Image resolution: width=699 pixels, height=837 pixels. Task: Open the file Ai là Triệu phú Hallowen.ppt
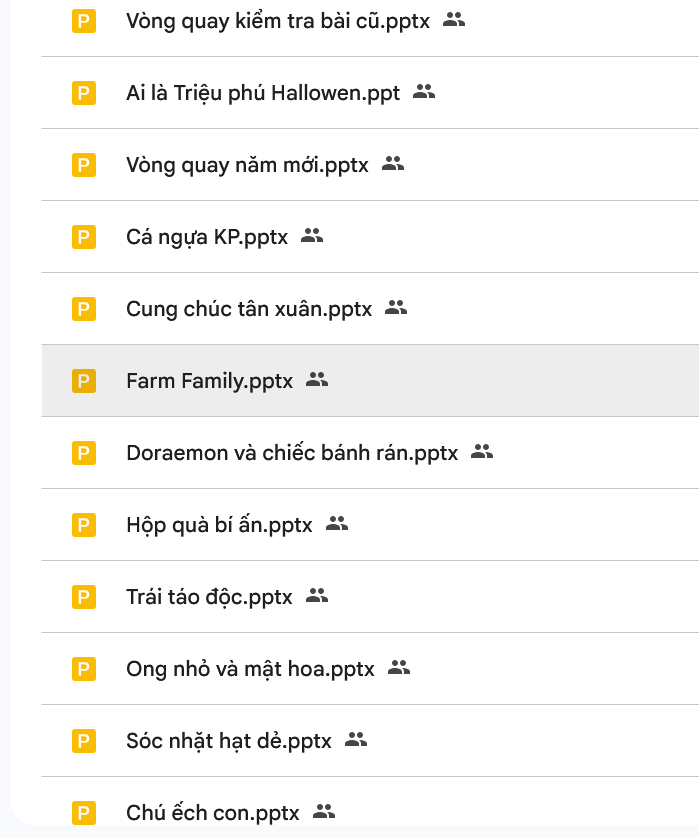tap(262, 93)
